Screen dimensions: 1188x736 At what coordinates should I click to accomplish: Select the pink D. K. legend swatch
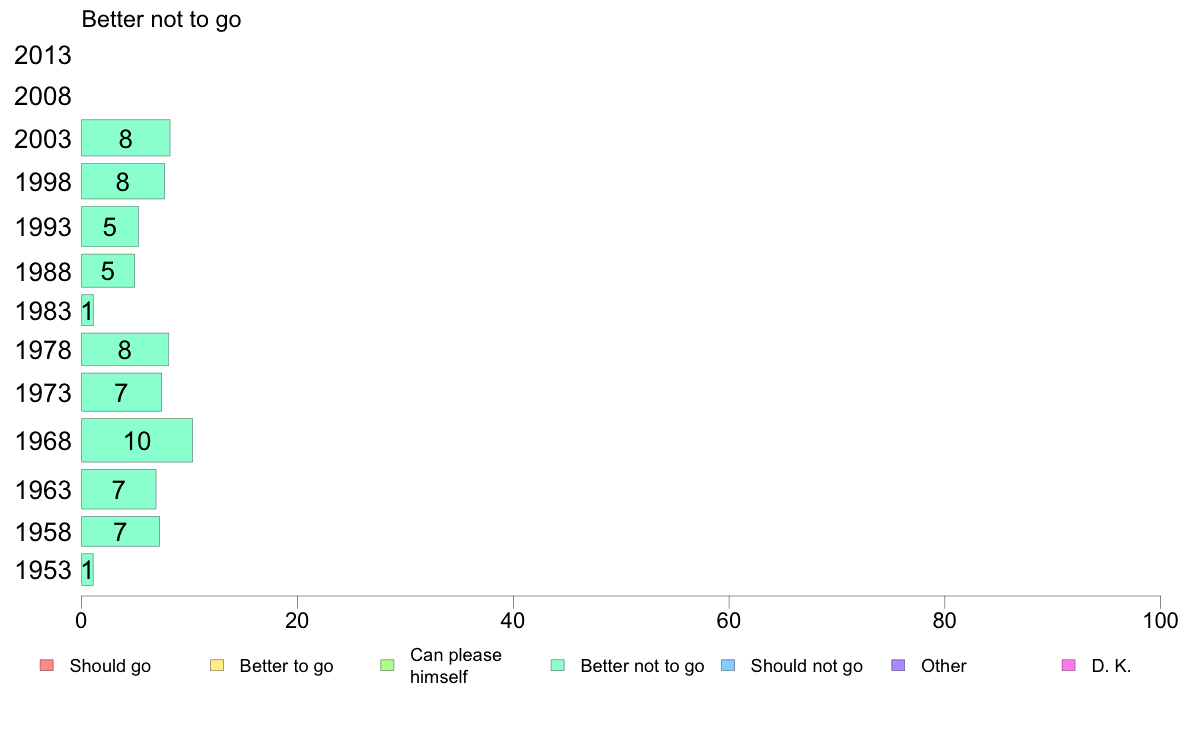(1068, 666)
